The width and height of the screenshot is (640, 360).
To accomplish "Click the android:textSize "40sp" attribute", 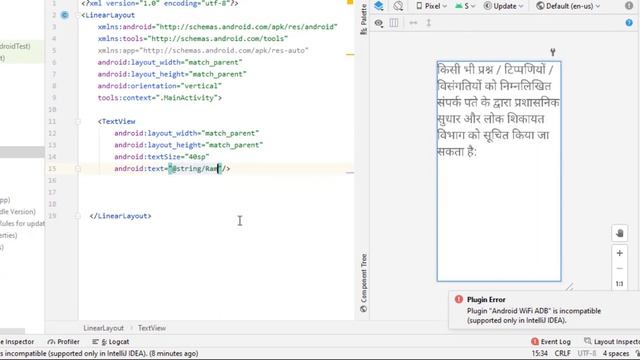I will click(162, 157).
